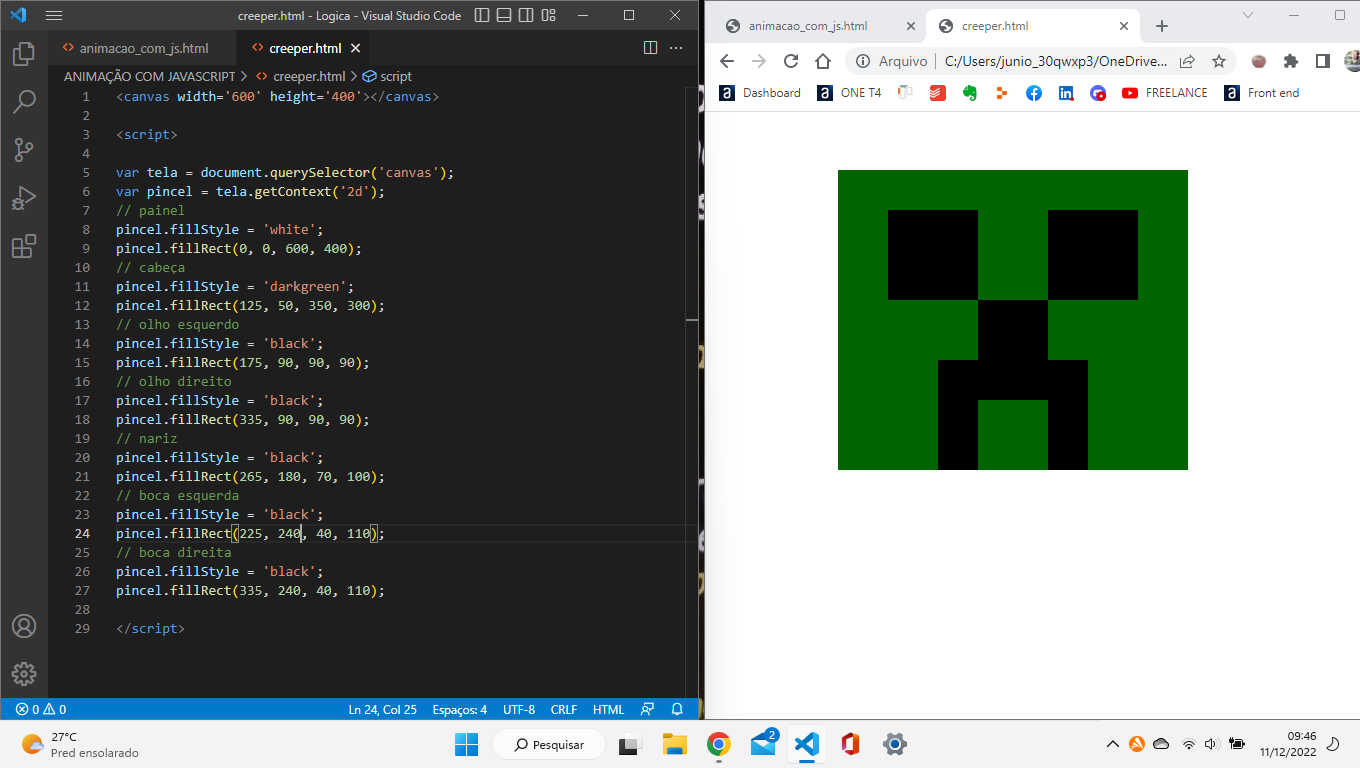Viewport: 1360px width, 768px height.
Task: Switch to the animacao_com_js.html editor tab
Action: [x=143, y=48]
